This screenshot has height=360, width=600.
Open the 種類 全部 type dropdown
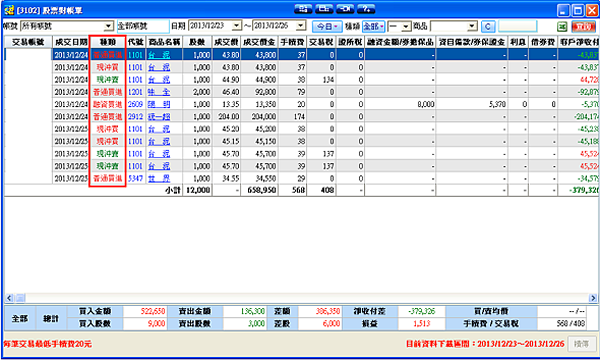[x=373, y=26]
